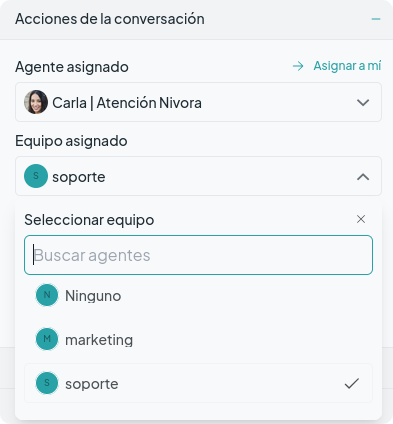Image resolution: width=393 pixels, height=424 pixels.
Task: Click the S avatar icon in soporte list row
Action: 47,383
